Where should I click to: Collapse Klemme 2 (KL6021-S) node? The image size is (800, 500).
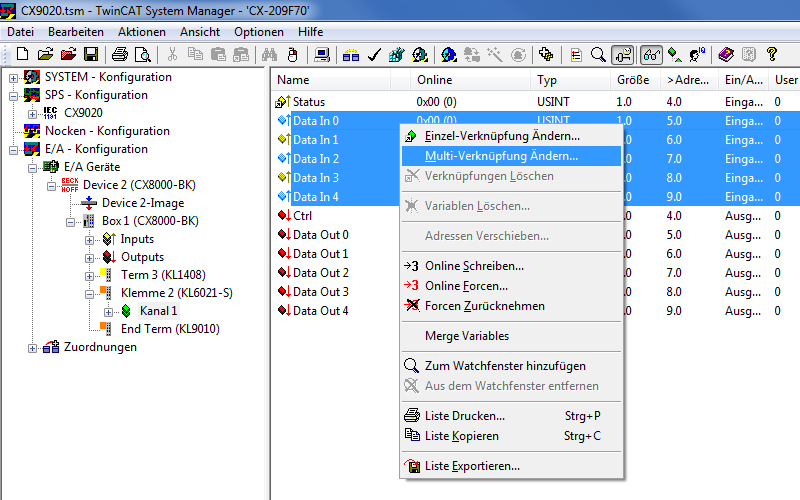(x=89, y=294)
